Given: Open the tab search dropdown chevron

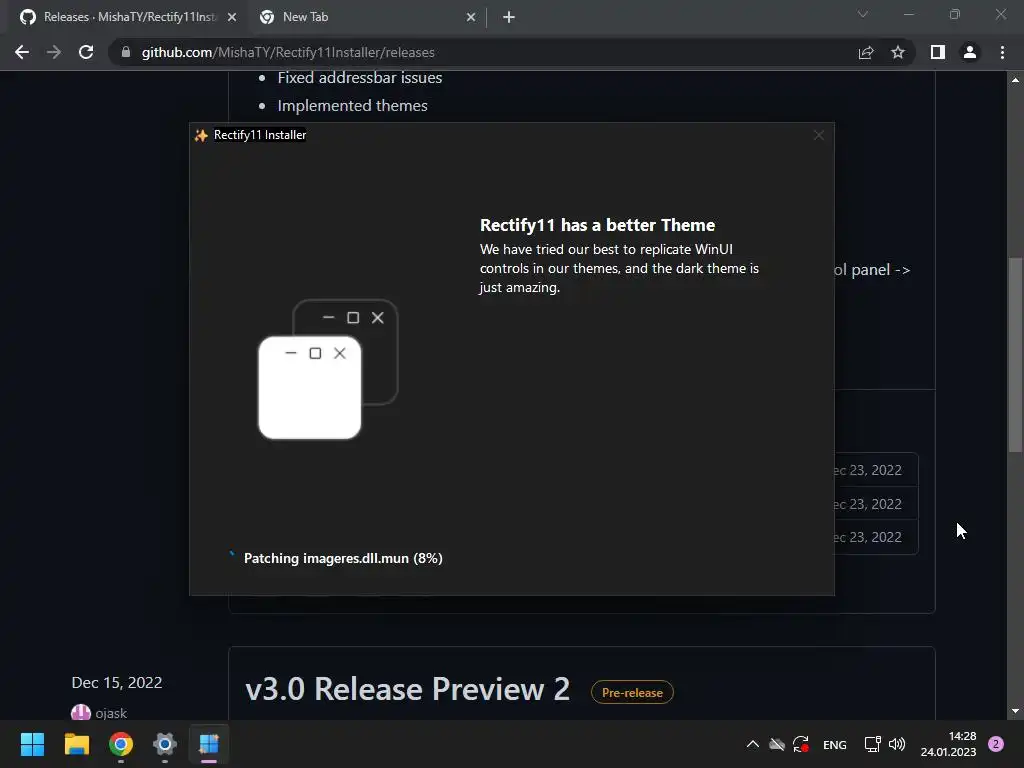Looking at the screenshot, I should tap(863, 14).
